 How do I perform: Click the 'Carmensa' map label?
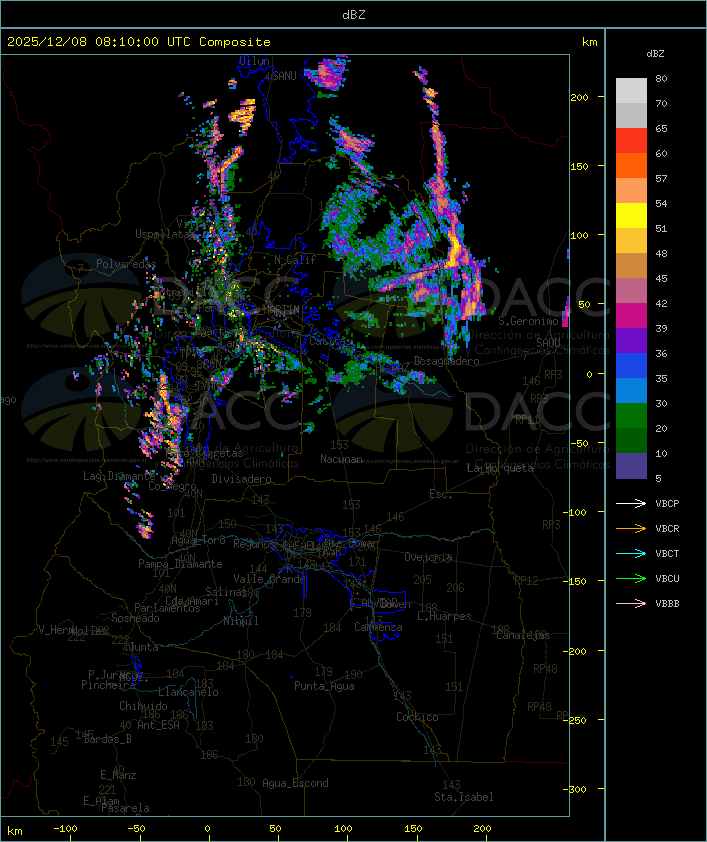[x=378, y=627]
